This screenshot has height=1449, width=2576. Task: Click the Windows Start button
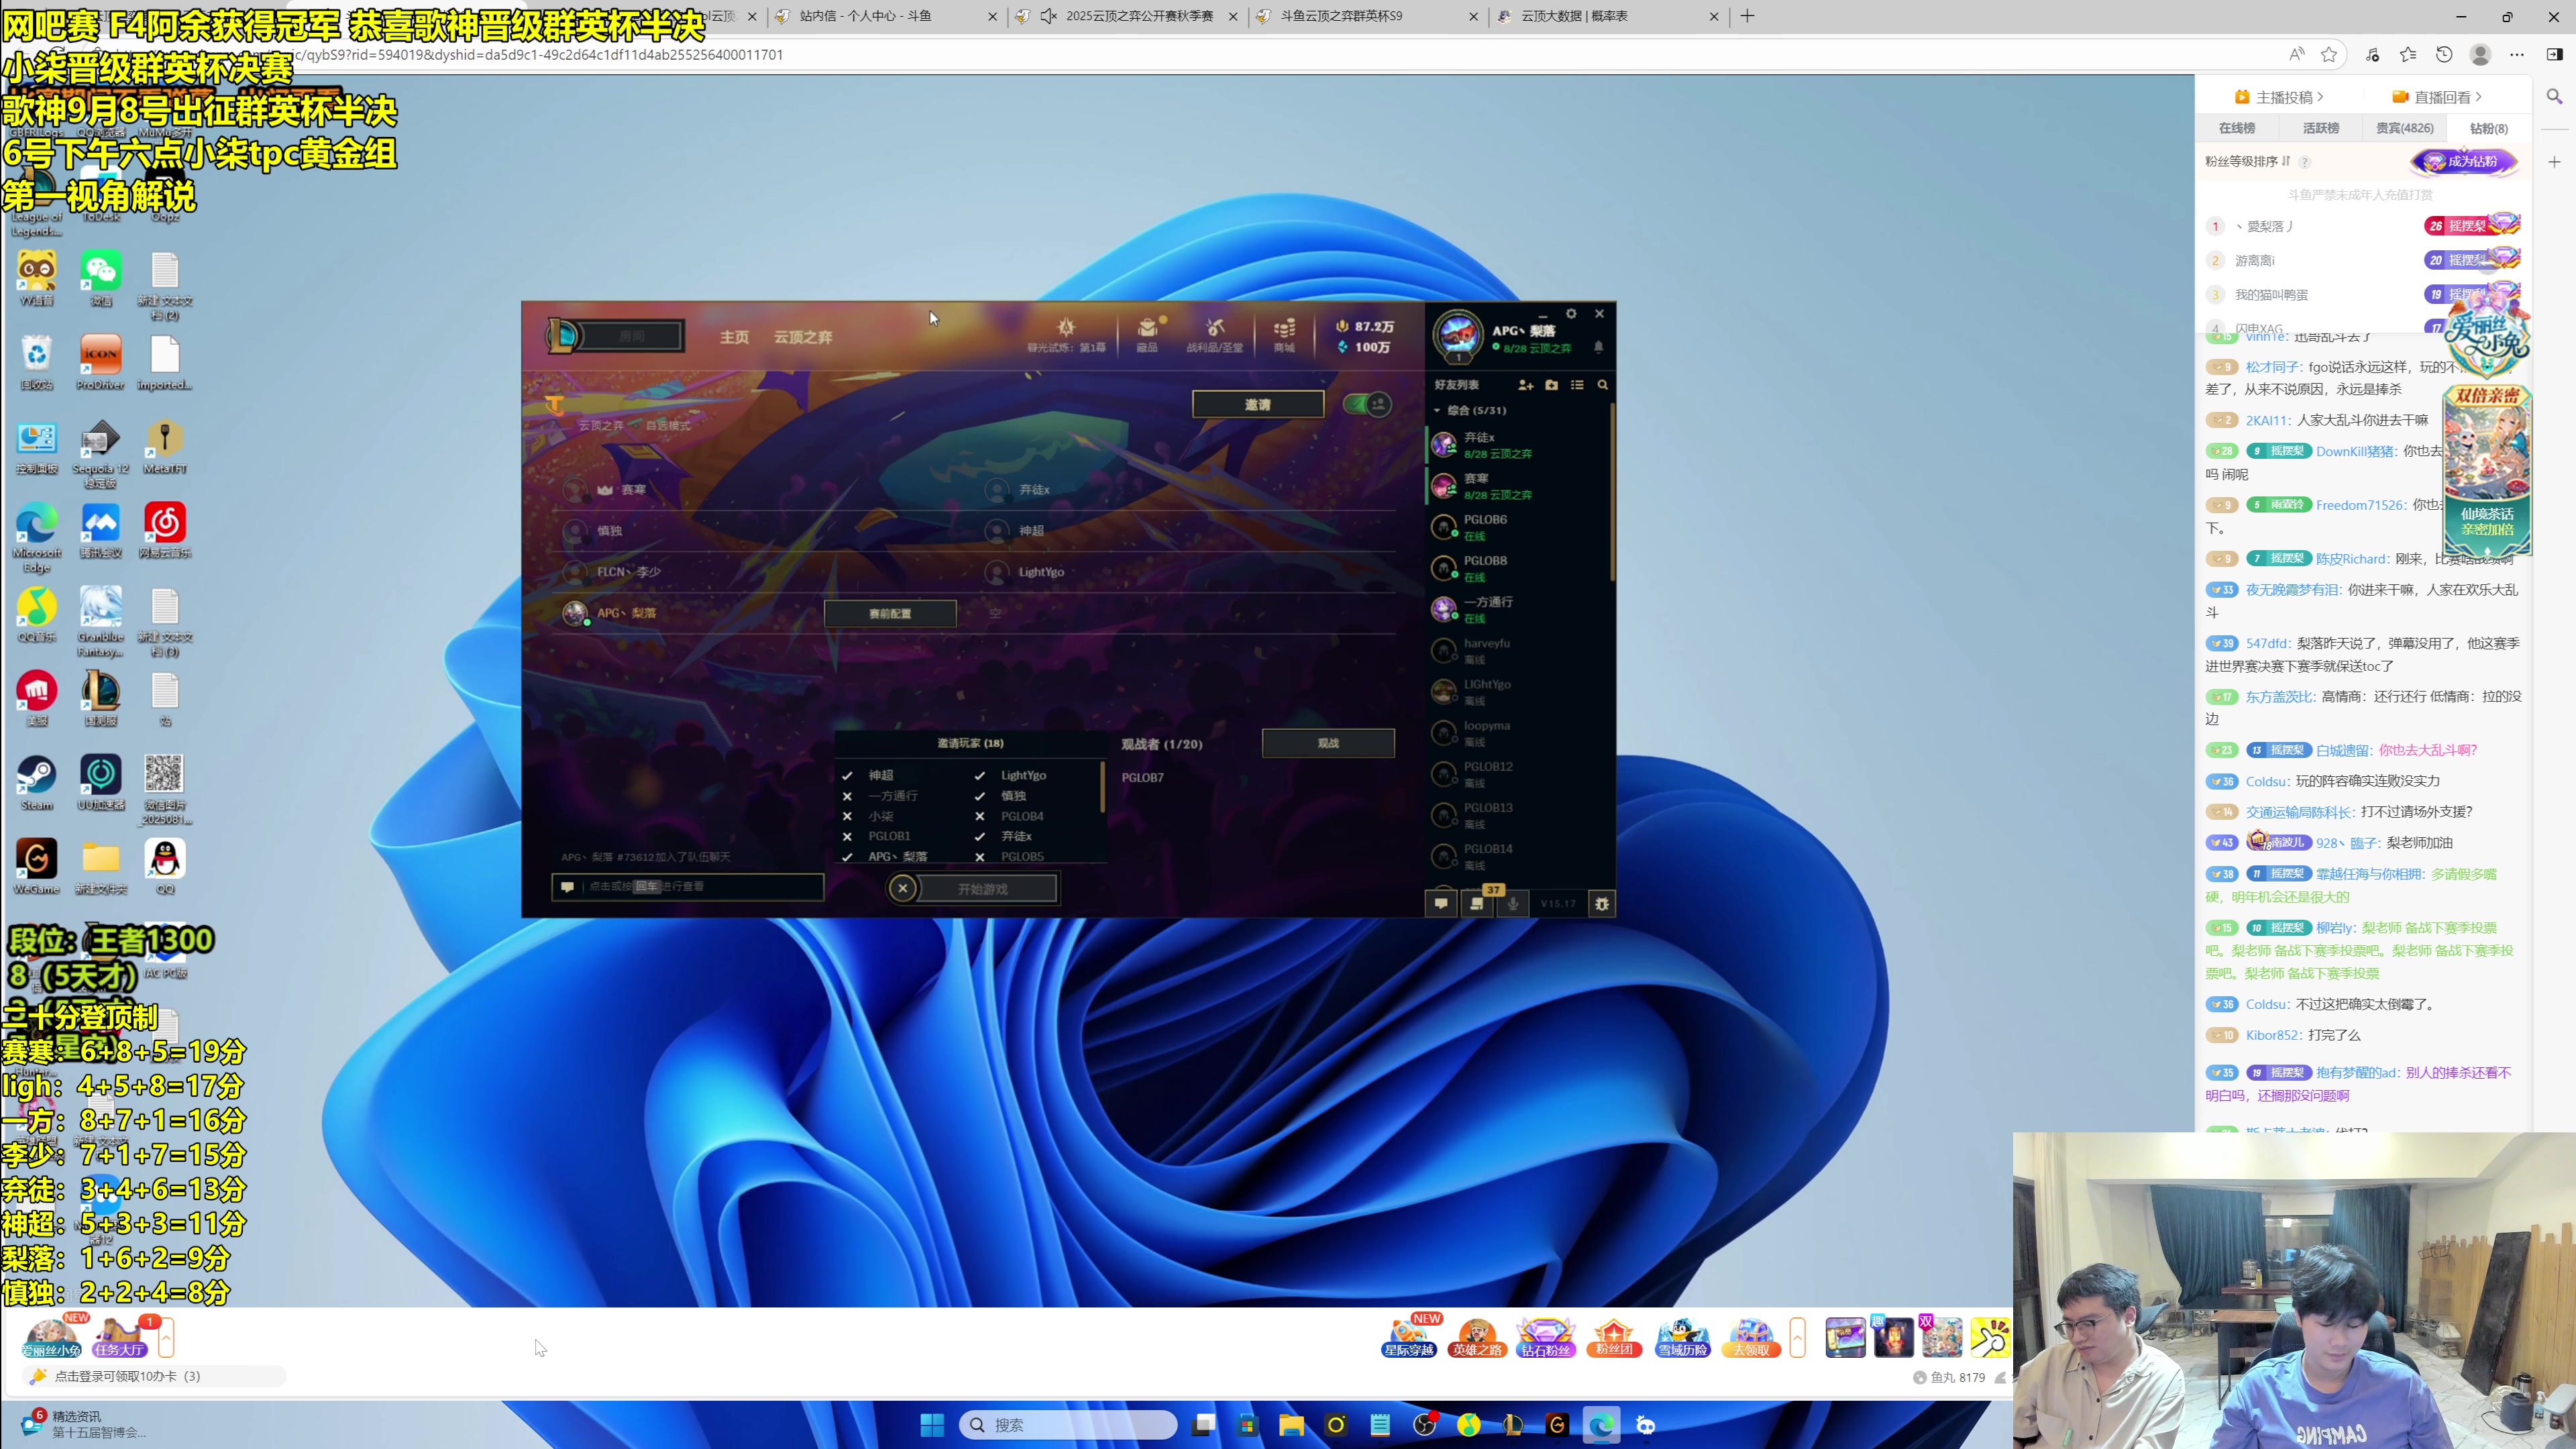click(x=932, y=1425)
